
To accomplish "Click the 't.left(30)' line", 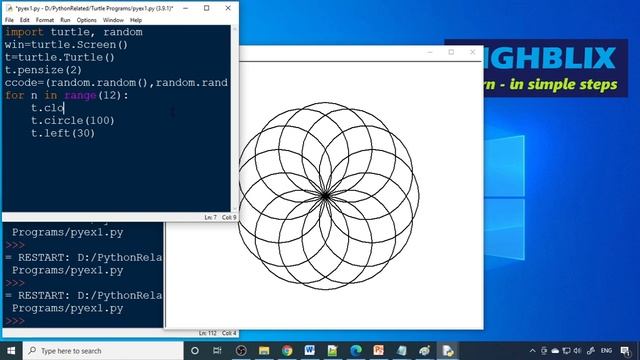I will pos(63,133).
